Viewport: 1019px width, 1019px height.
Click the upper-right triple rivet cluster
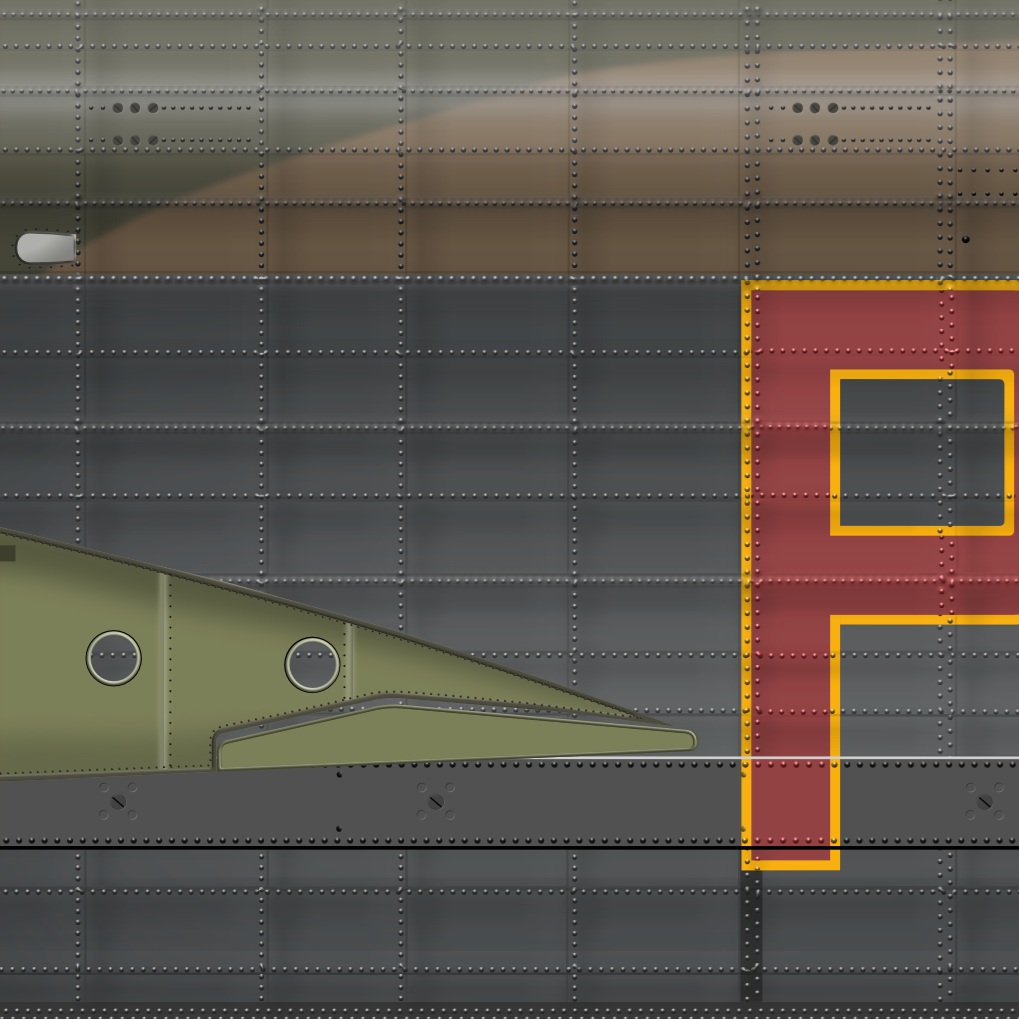pyautogui.click(x=815, y=108)
